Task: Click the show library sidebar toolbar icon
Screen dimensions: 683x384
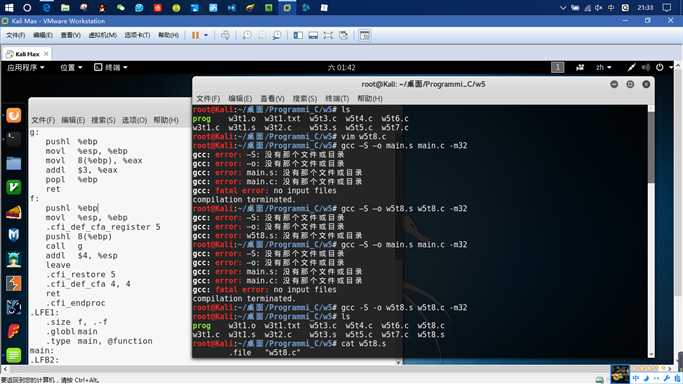Action: coord(298,35)
